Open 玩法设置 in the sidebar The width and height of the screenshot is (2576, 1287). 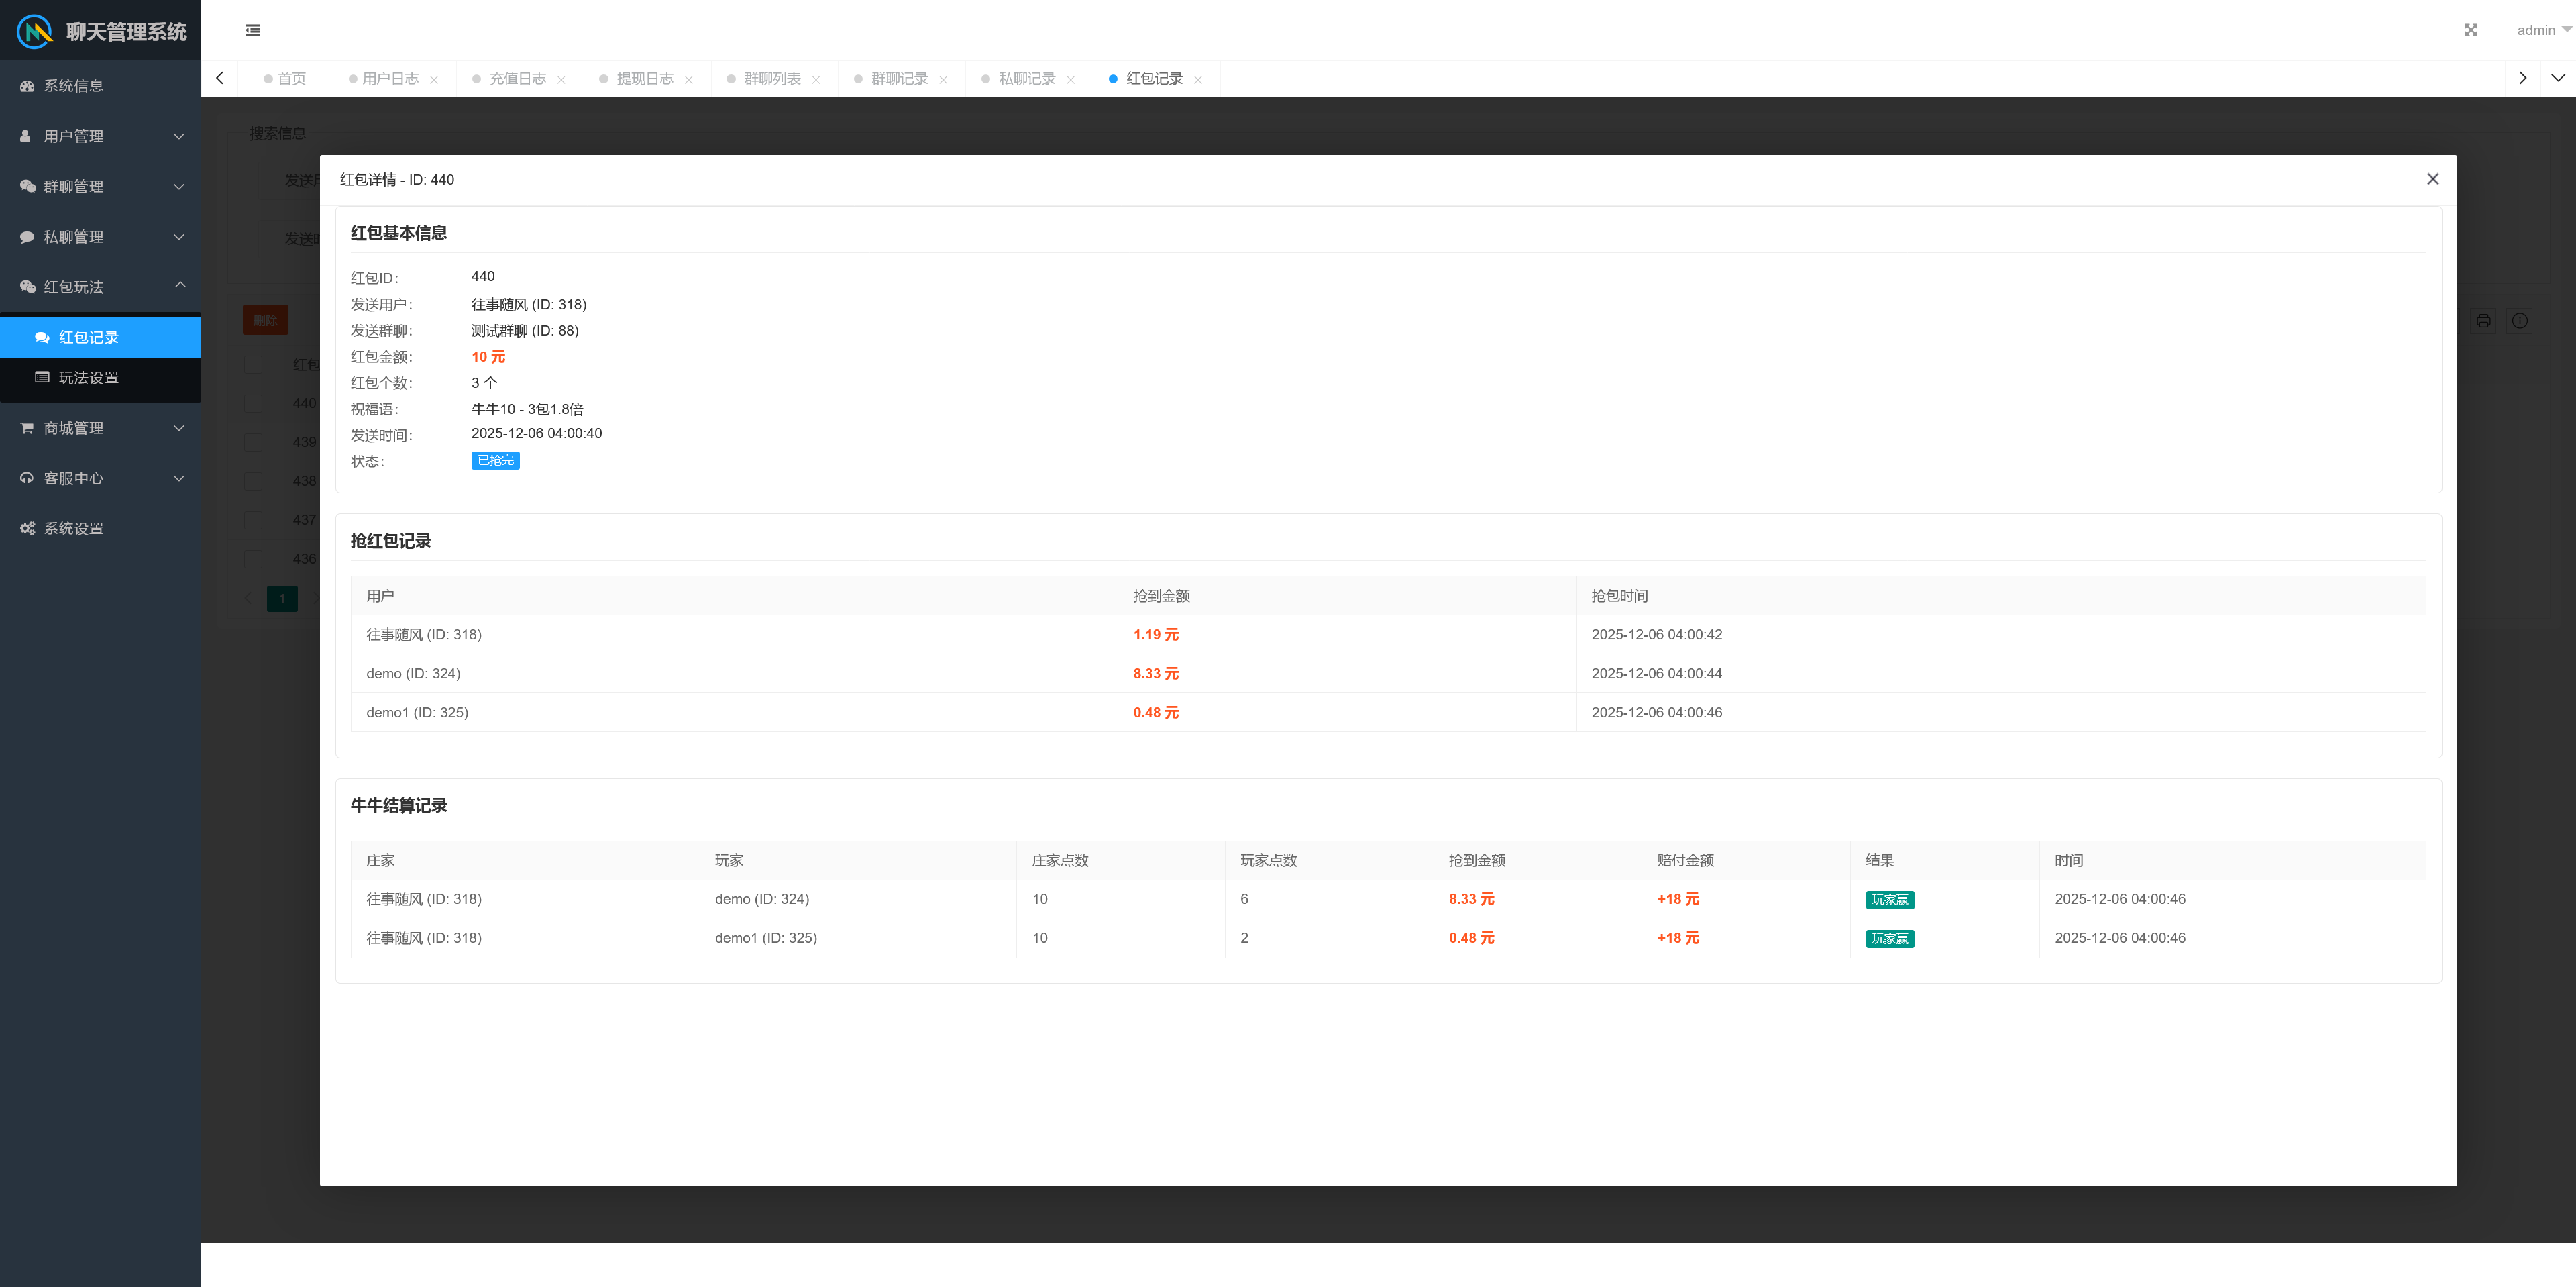click(x=88, y=377)
